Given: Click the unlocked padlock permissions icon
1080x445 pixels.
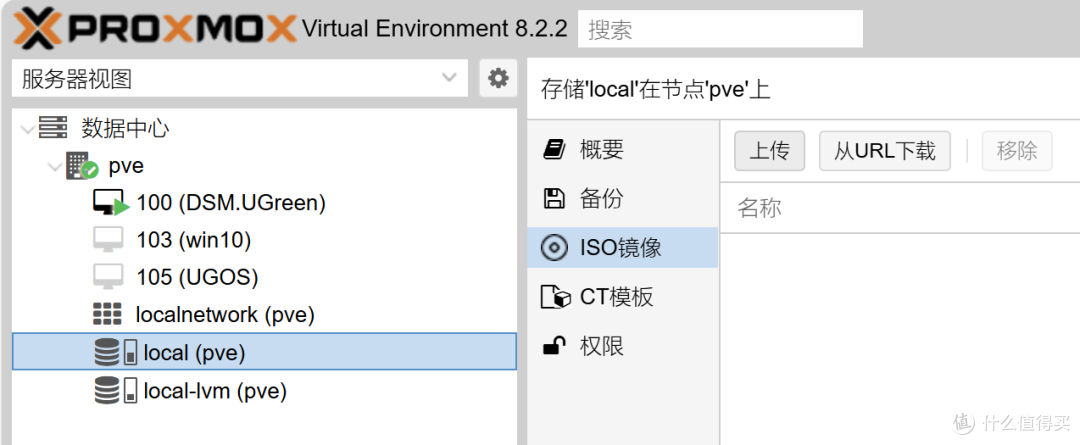Looking at the screenshot, I should [x=554, y=345].
